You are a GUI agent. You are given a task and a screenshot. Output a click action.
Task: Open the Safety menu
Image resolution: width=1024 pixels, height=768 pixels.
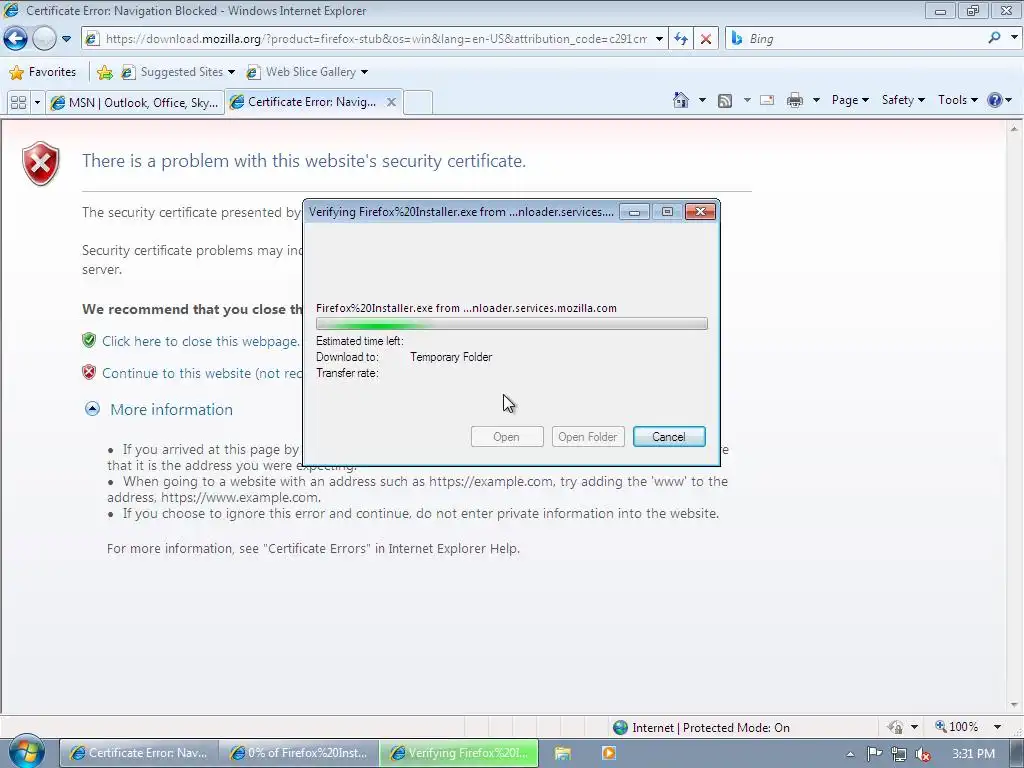tap(903, 100)
